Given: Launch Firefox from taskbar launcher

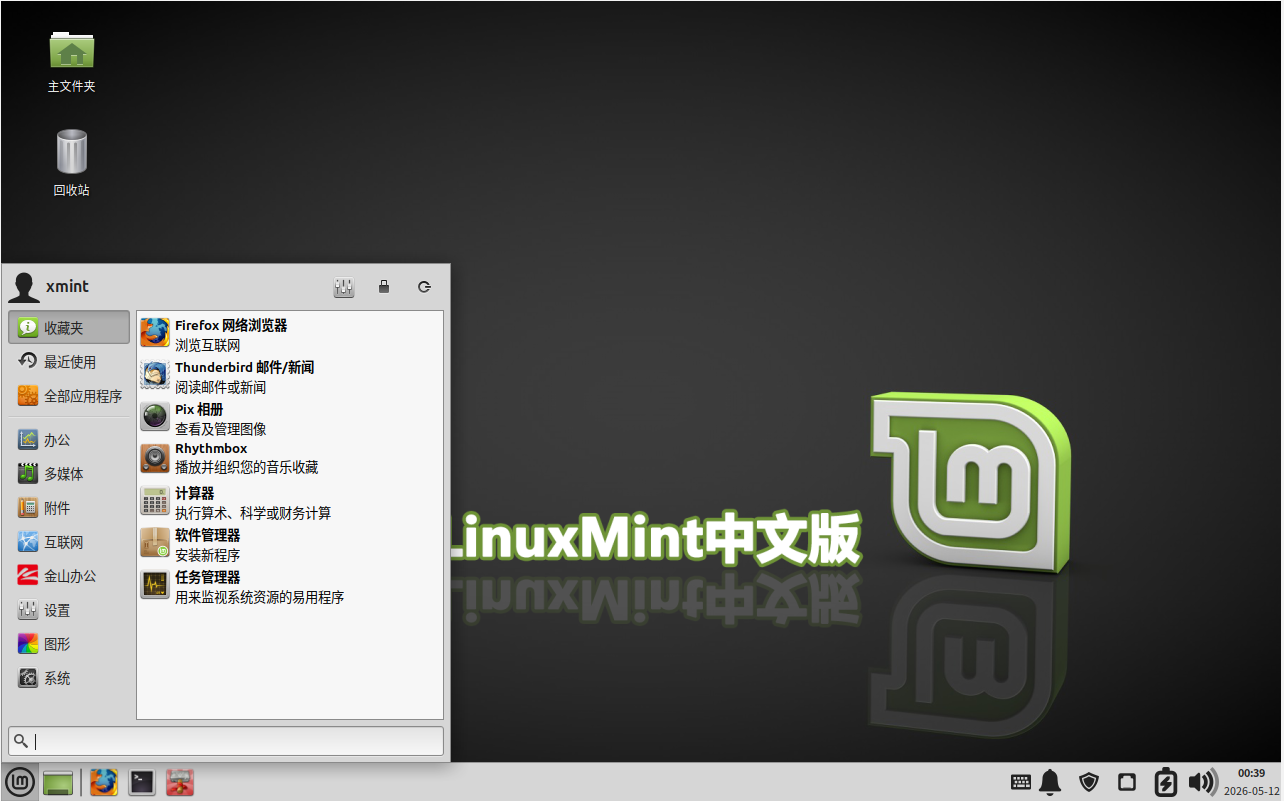Looking at the screenshot, I should tap(104, 782).
